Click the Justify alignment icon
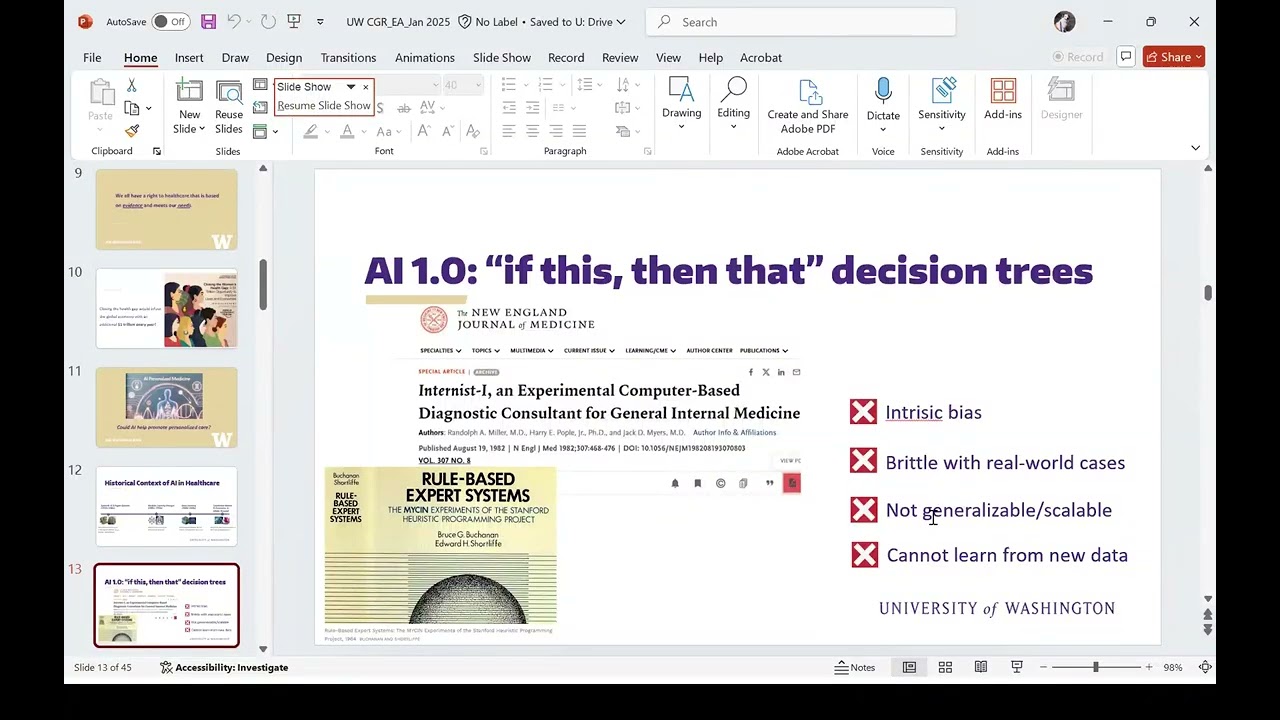1280x720 pixels. [580, 131]
